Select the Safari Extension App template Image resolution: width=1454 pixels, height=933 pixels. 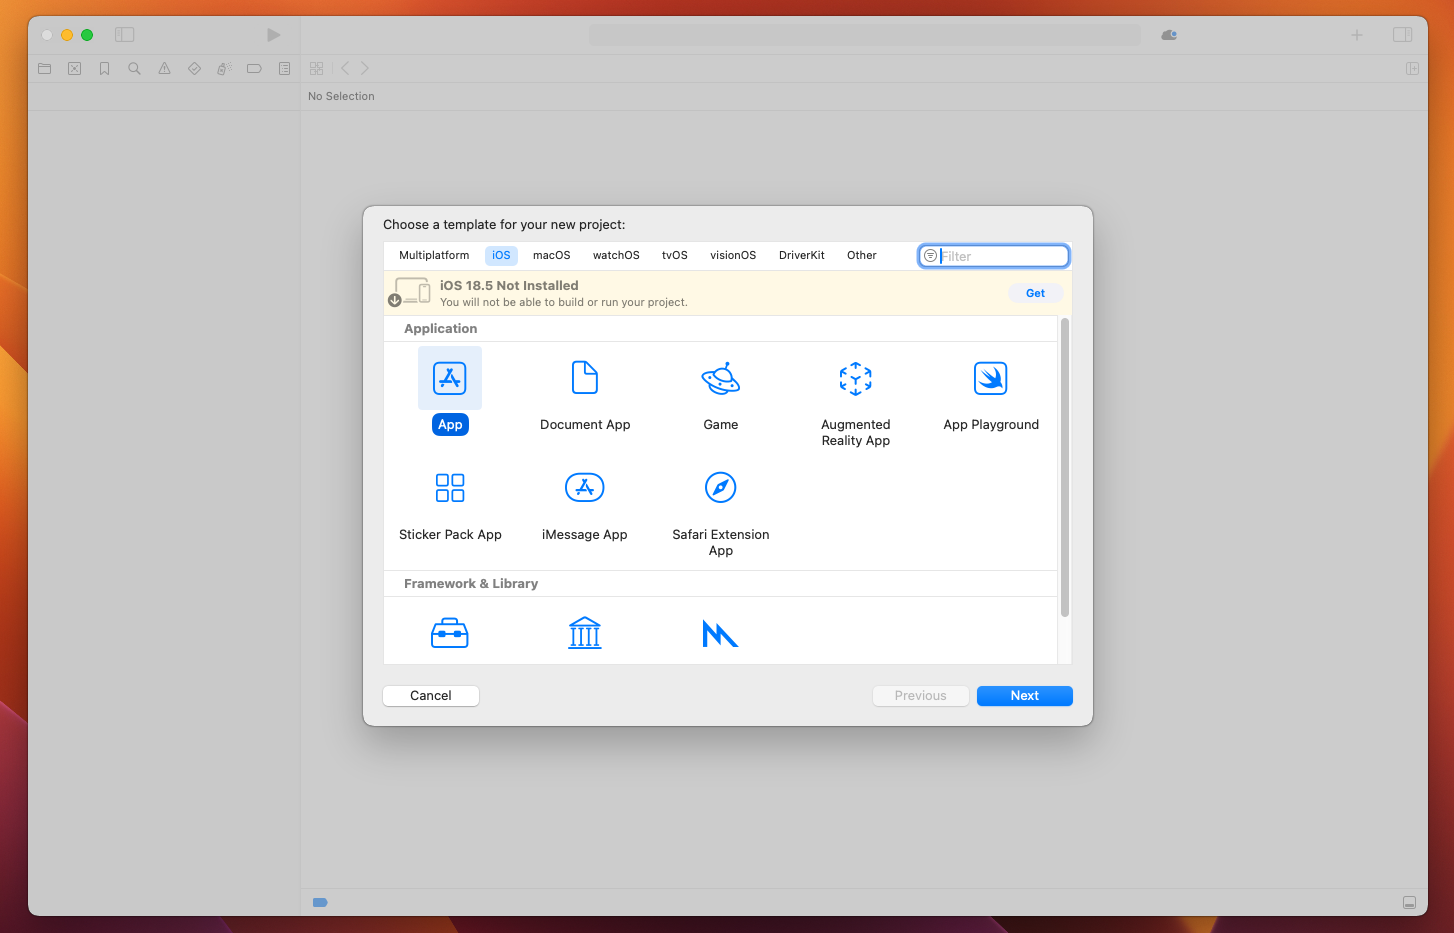[x=720, y=487]
